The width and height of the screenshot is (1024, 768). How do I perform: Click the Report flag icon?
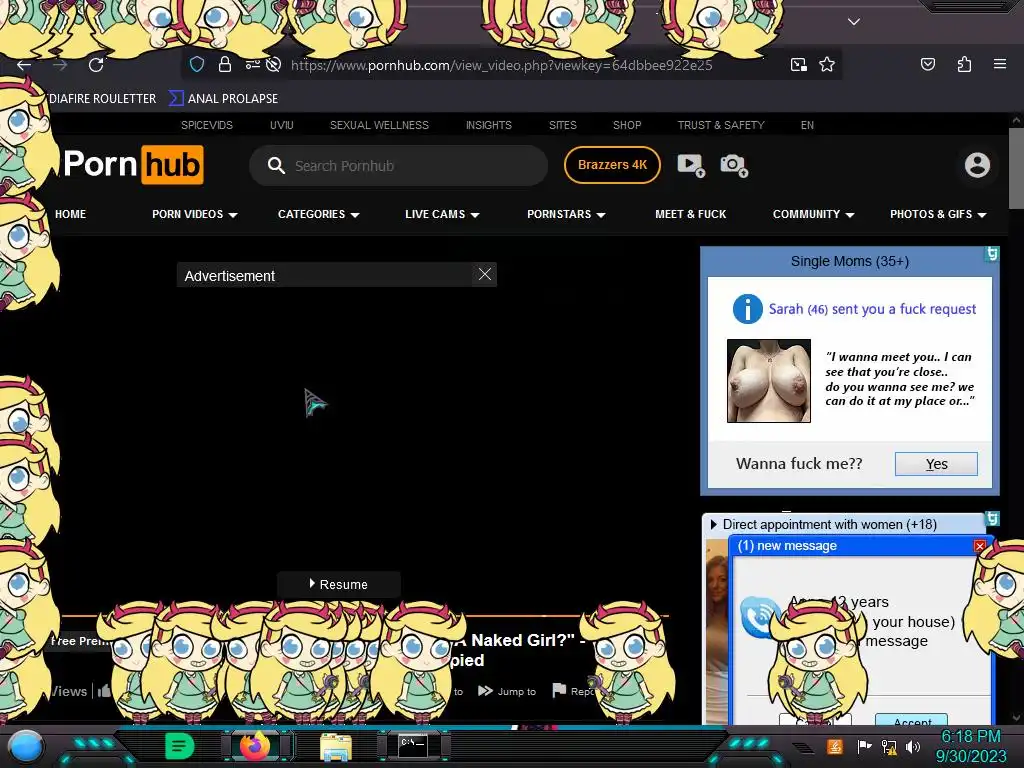coord(559,690)
